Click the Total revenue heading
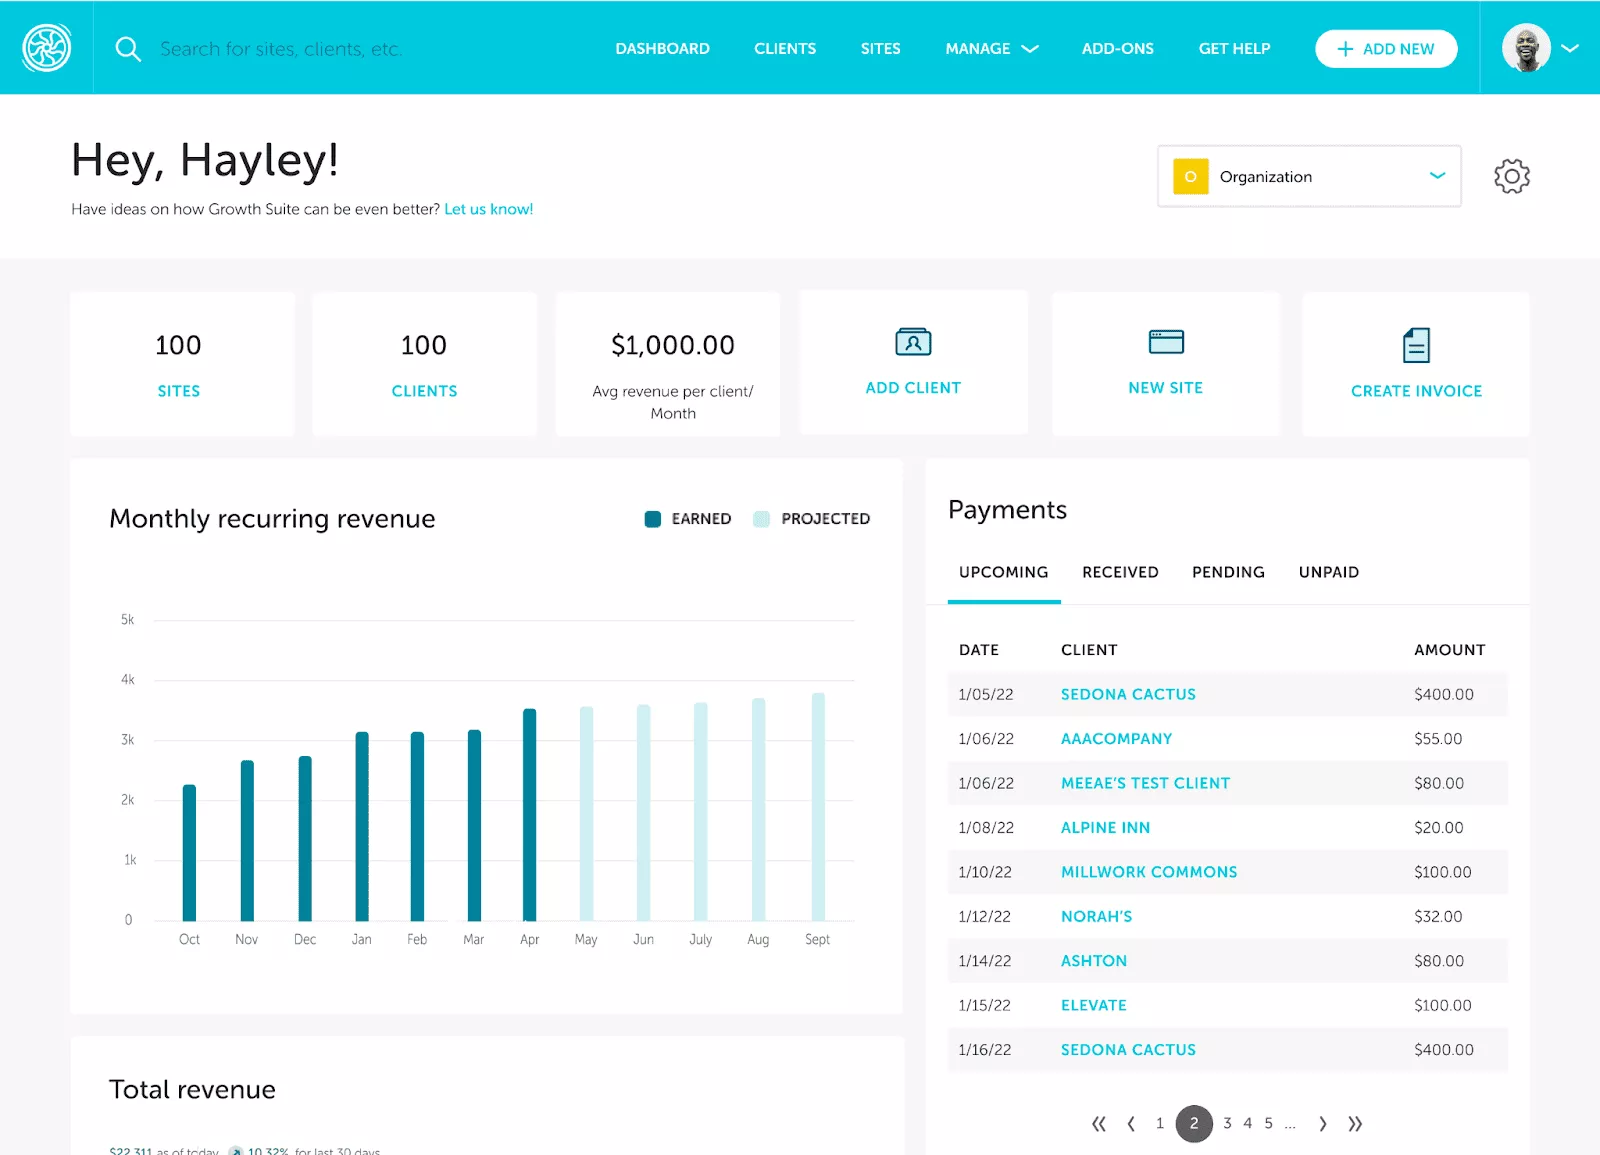 pos(192,1090)
